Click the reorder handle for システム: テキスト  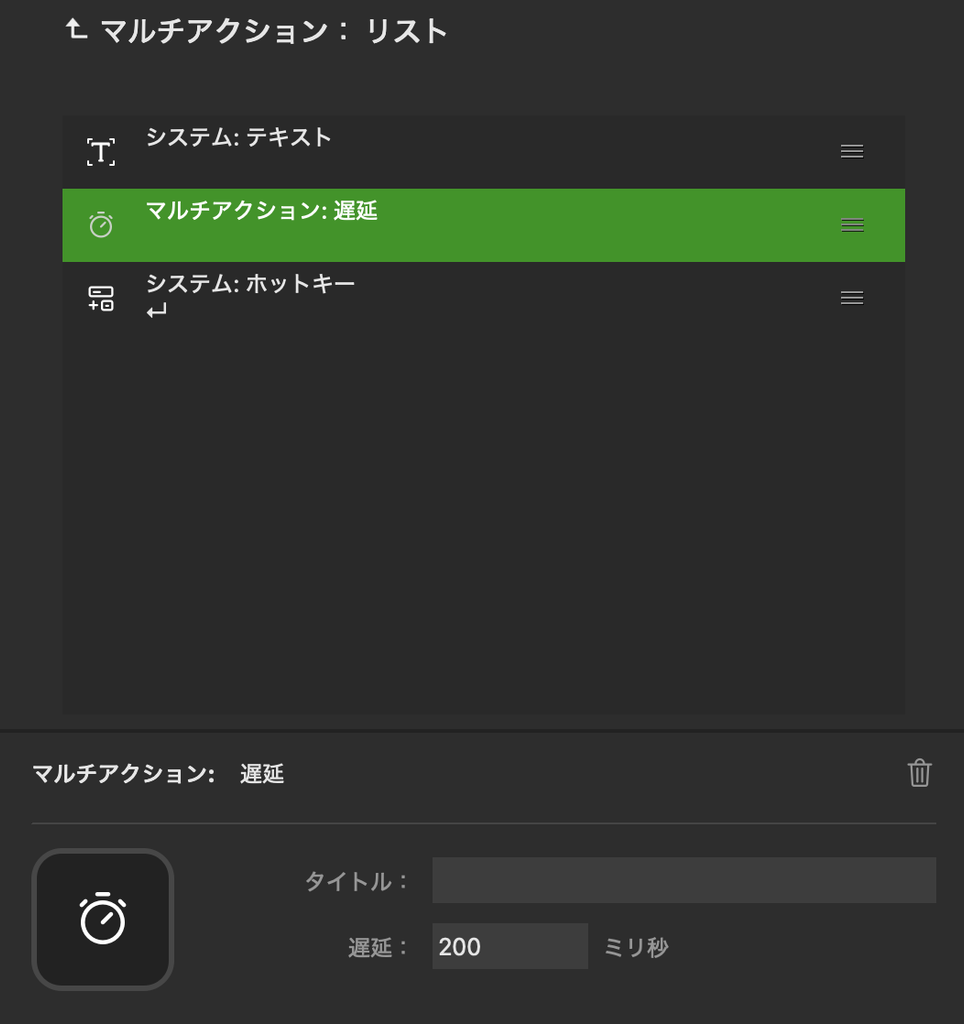click(x=852, y=152)
